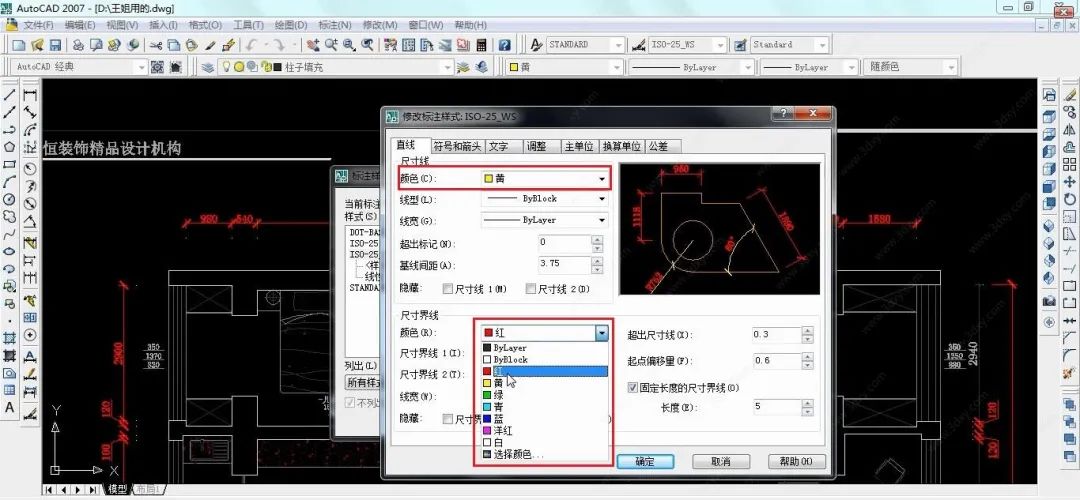Viewport: 1080px width, 500px height.
Task: Click the 起点偏移量 0.6 input field
Action: point(777,361)
